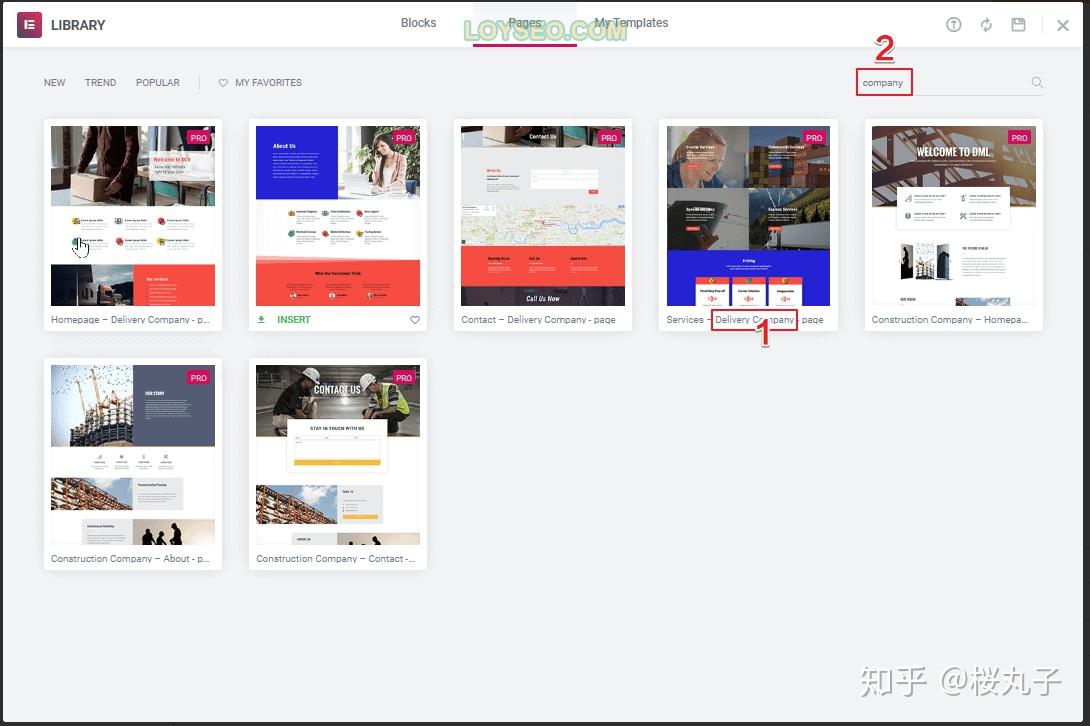Click PRO badge on Contact Delivery template
Viewport: 1090px width, 726px height.
pyautogui.click(x=609, y=138)
